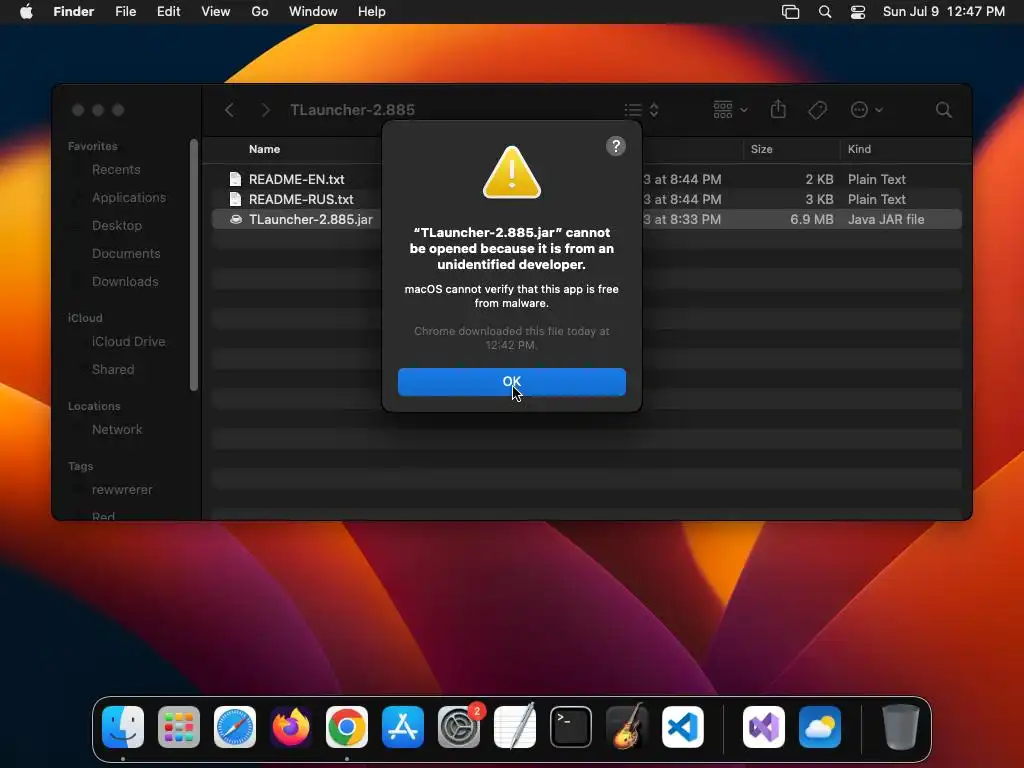Screen dimensions: 1024x768
Task: Open Spotlight search in menu bar
Action: [x=825, y=12]
